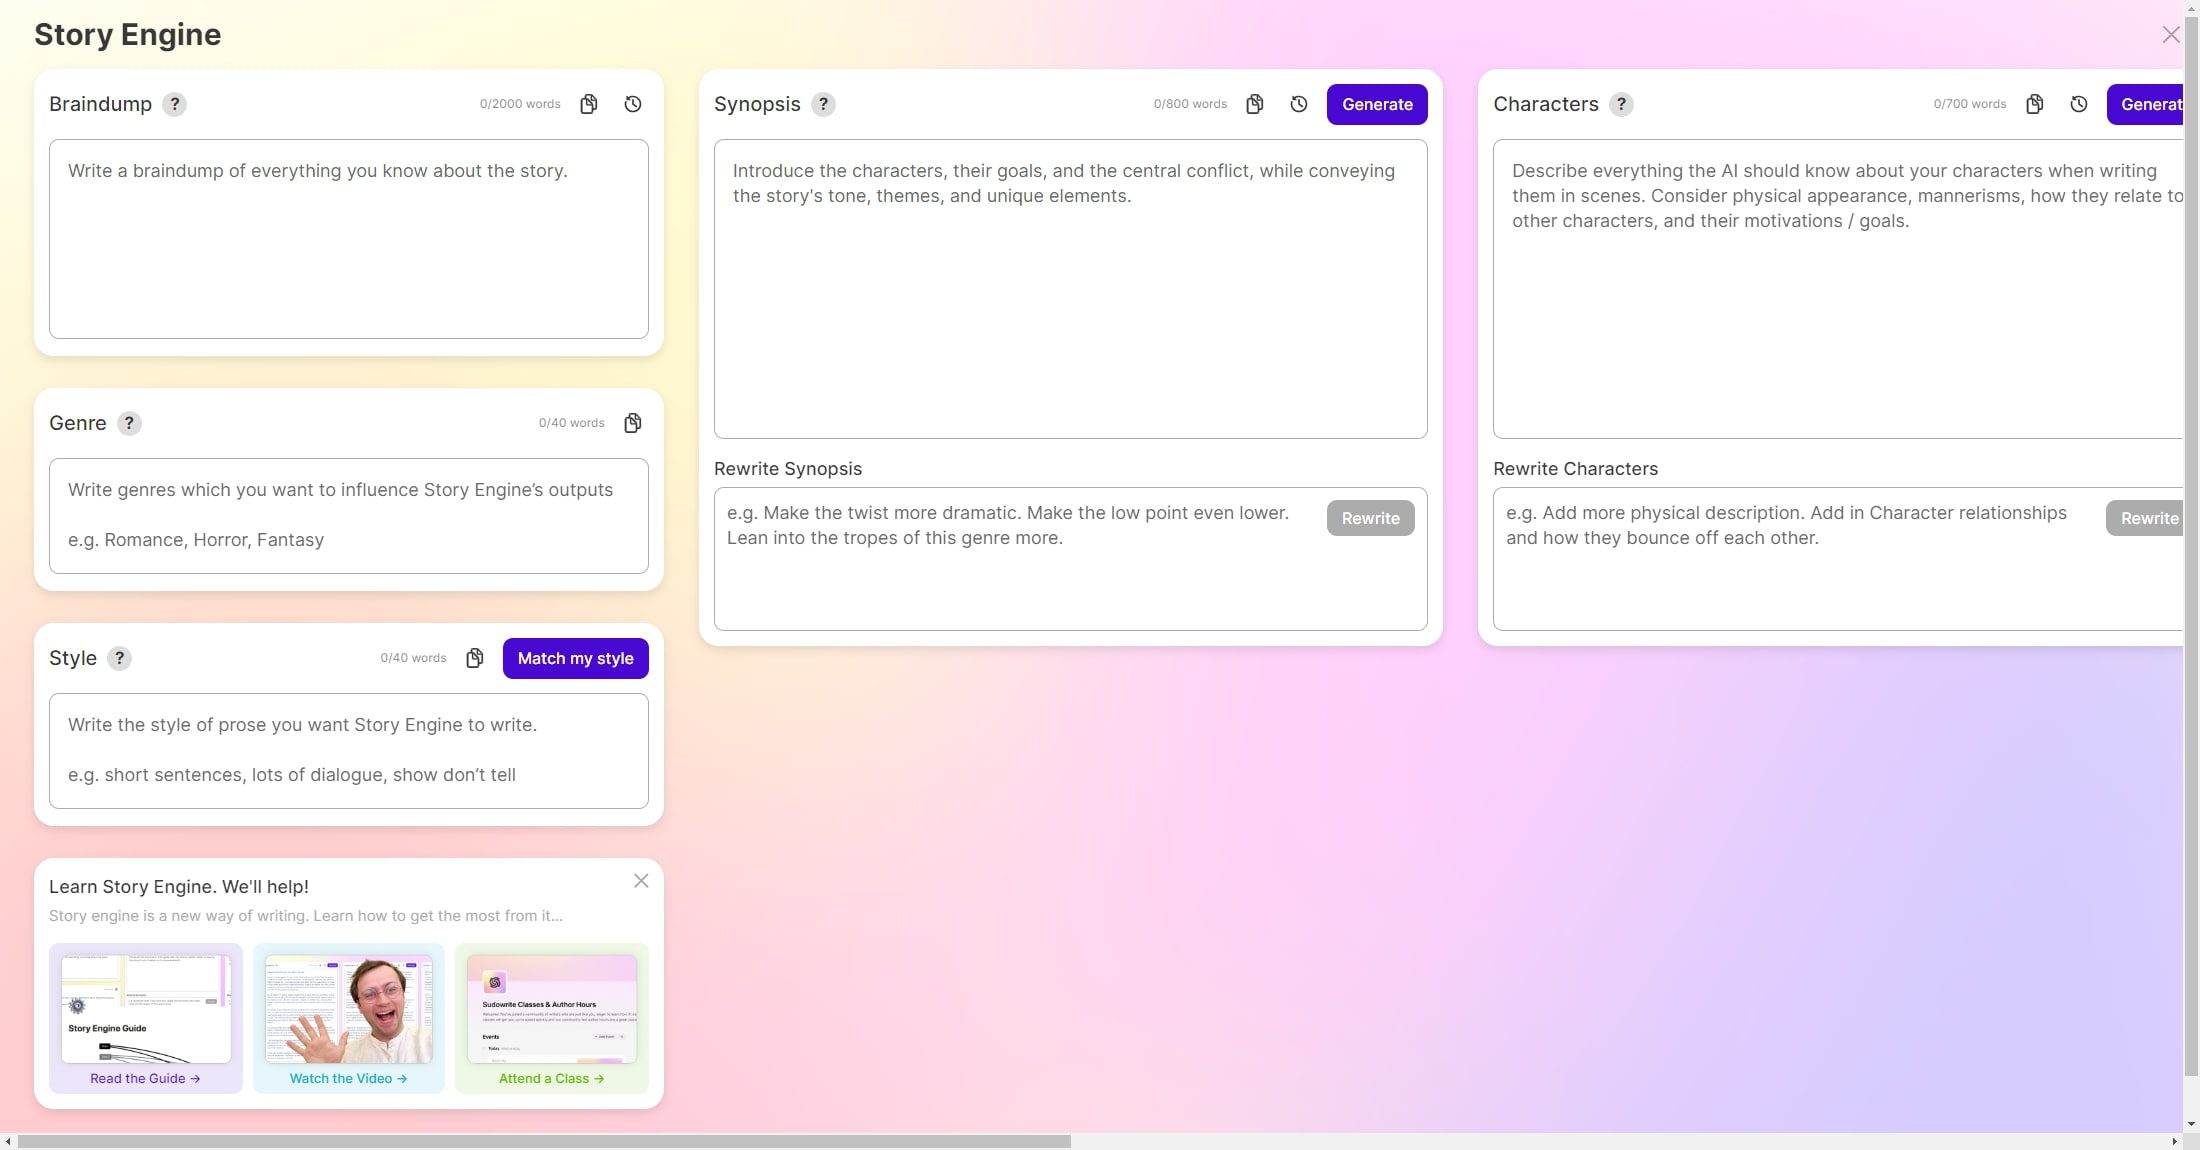Click the Generate button in Synopsis panel
2200x1150 pixels.
pos(1375,103)
